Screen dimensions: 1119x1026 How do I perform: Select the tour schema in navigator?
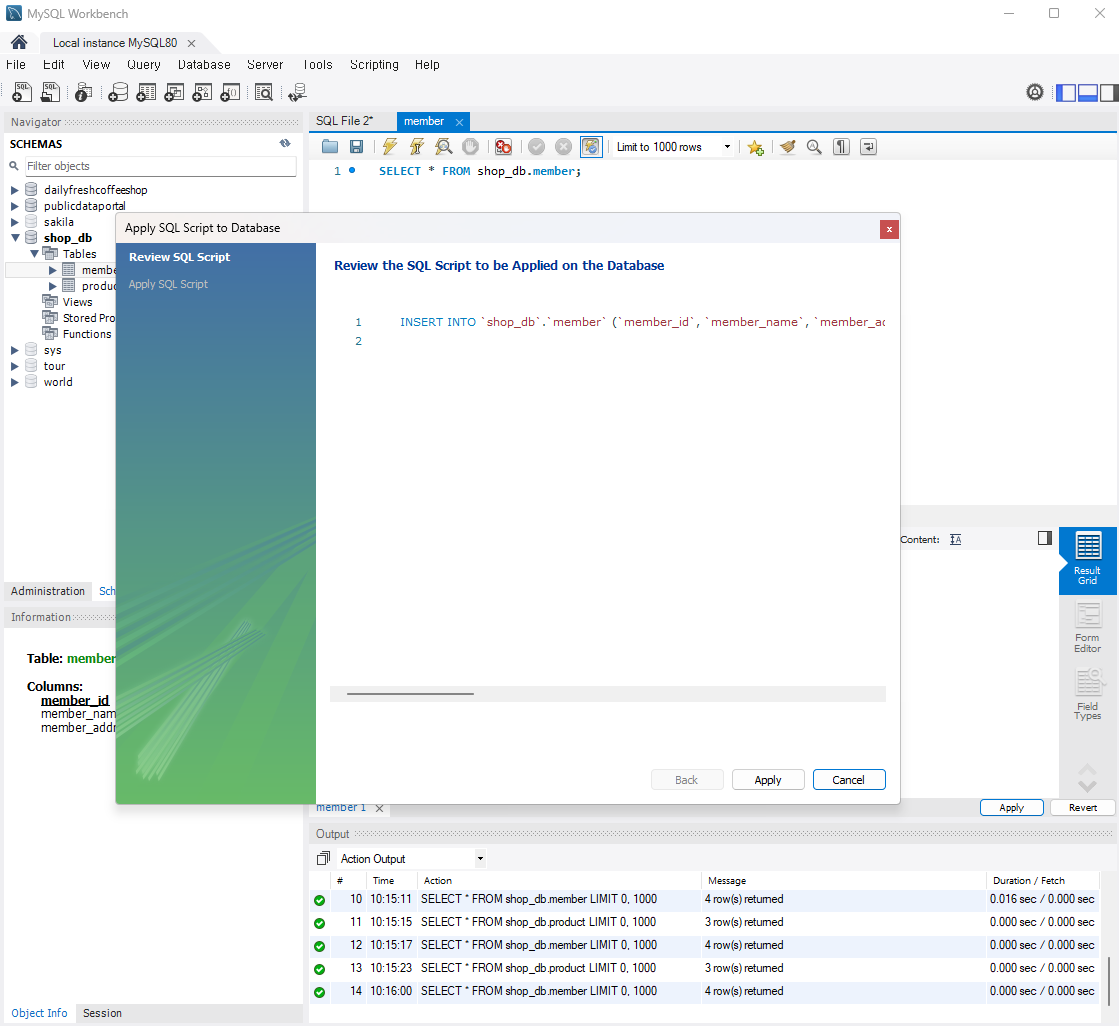(54, 366)
